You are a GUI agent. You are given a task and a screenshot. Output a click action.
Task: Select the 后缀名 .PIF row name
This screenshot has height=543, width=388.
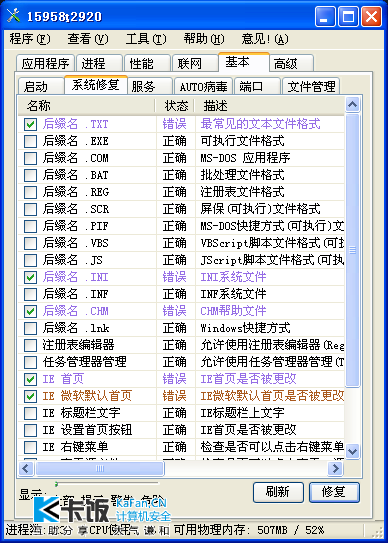tap(76, 226)
